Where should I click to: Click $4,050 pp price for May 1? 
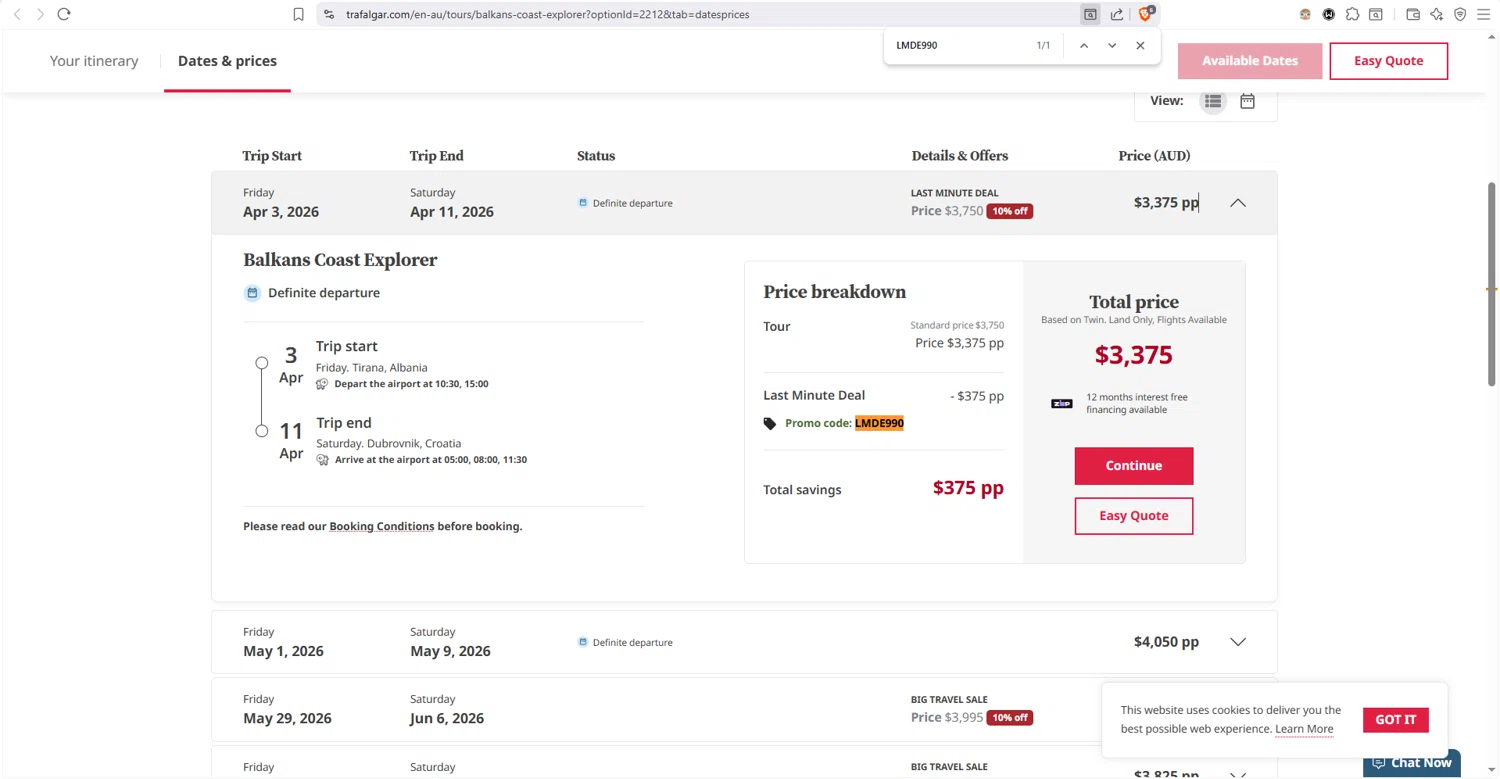point(1166,642)
